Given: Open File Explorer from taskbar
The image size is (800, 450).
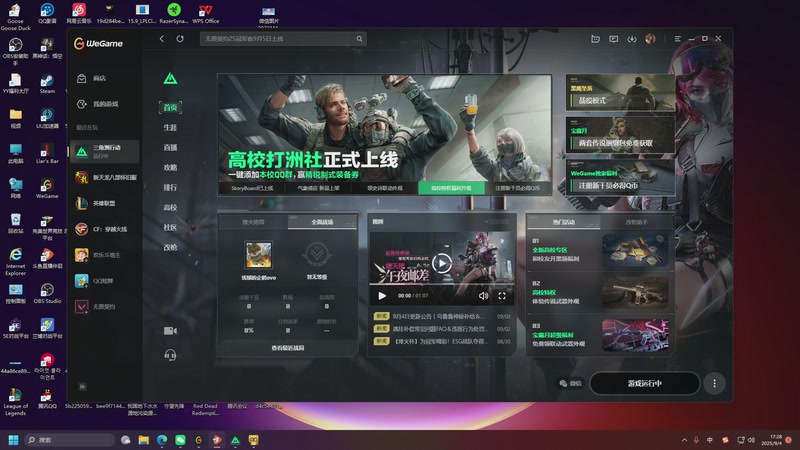Looking at the screenshot, I should click(x=144, y=440).
